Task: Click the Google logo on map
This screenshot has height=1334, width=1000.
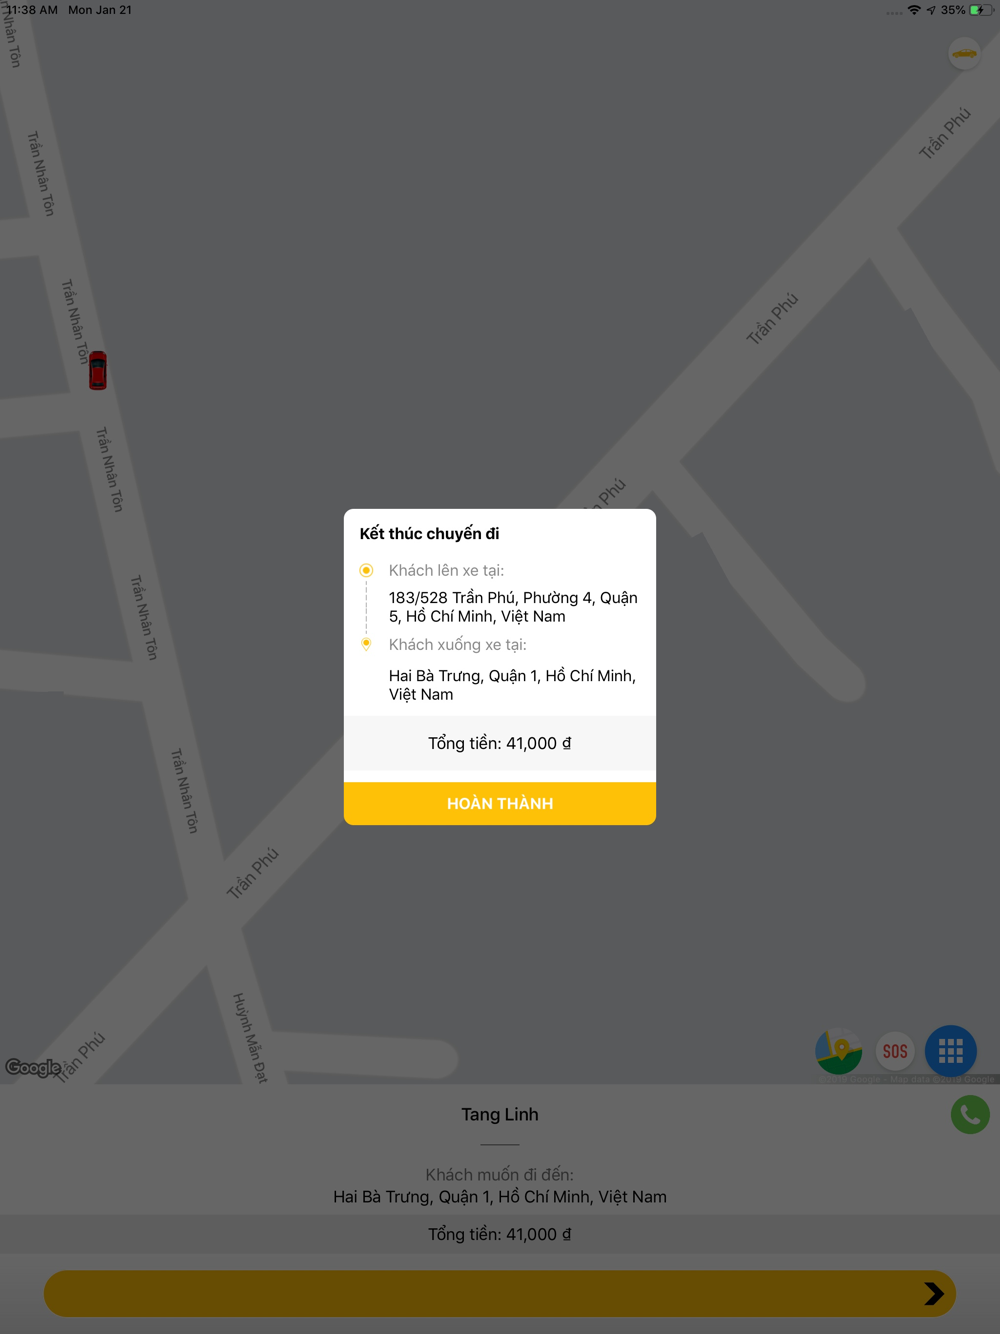Action: pyautogui.click(x=33, y=1067)
